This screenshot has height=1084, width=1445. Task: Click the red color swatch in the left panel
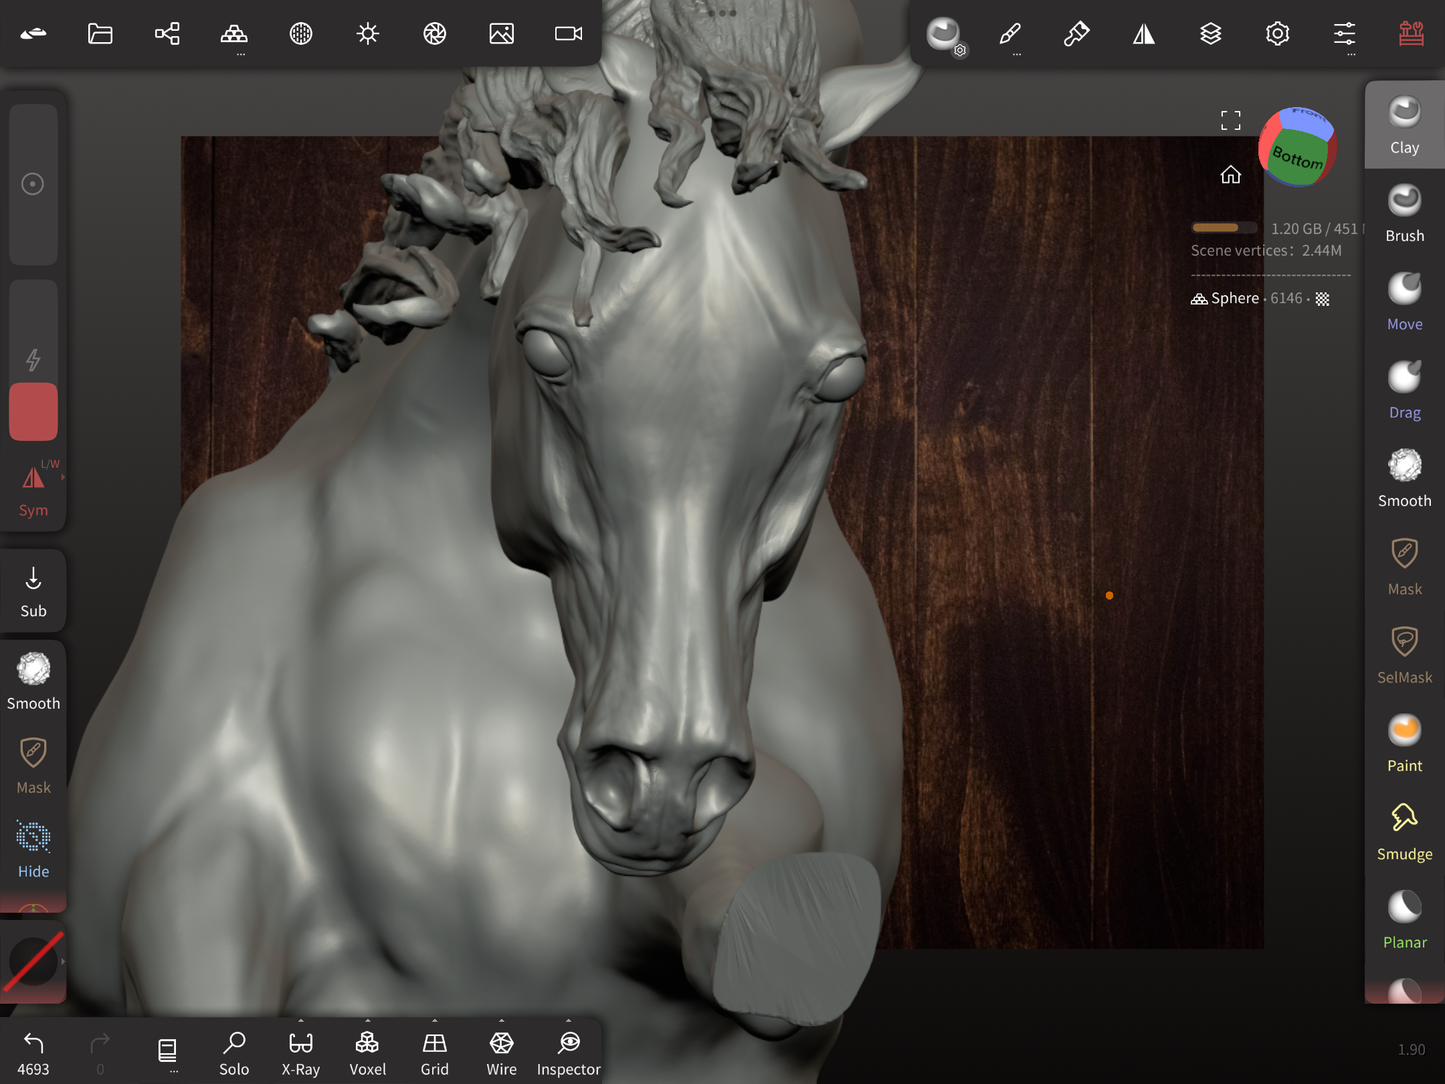33,411
